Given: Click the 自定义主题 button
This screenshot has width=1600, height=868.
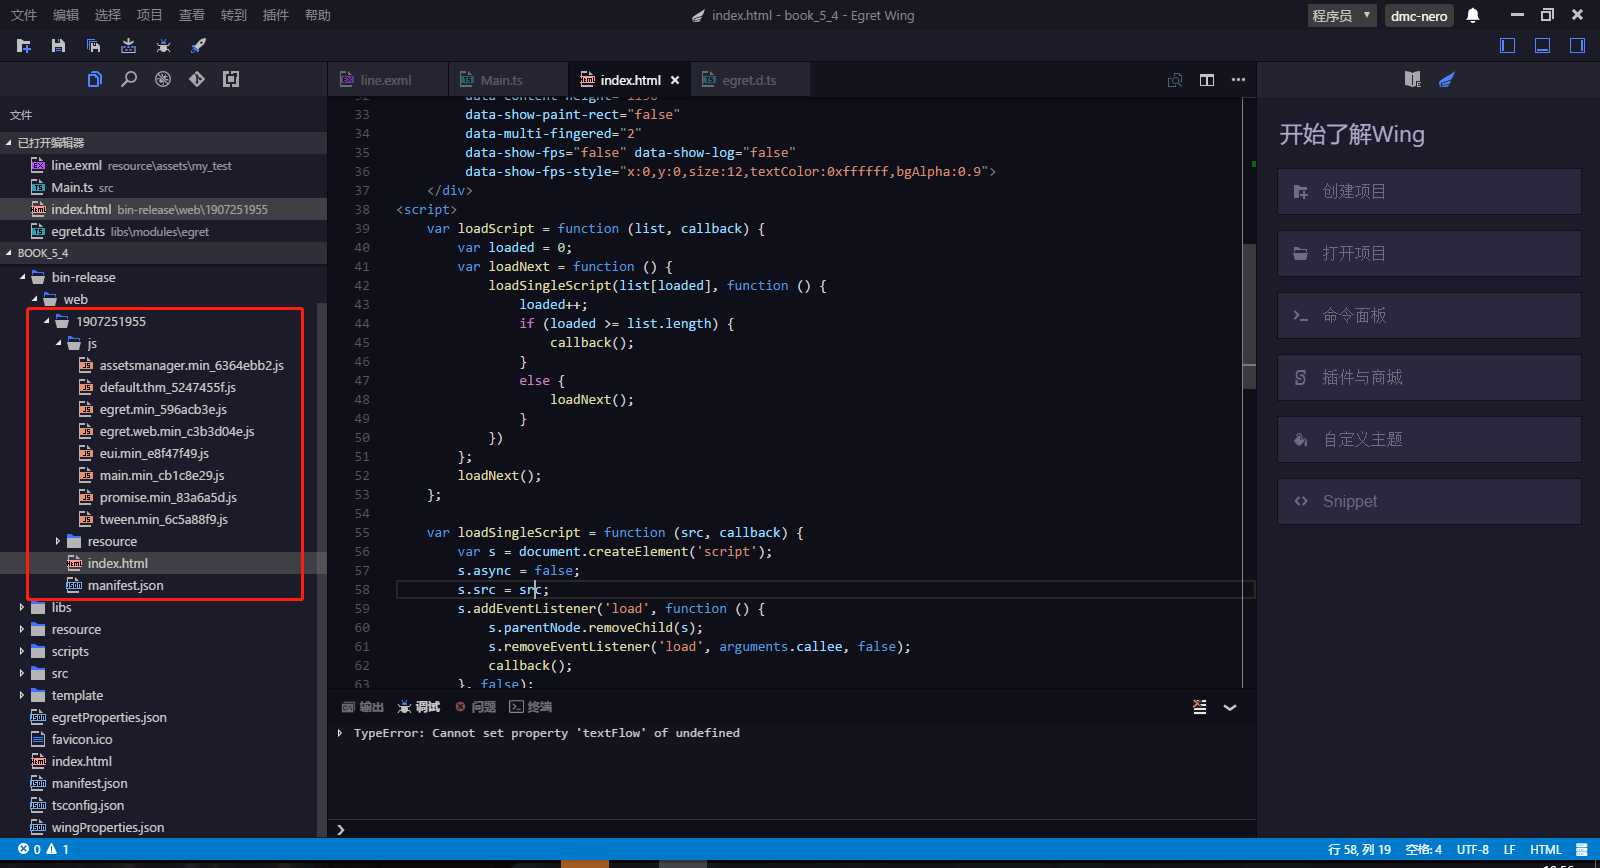Looking at the screenshot, I should (x=1429, y=439).
